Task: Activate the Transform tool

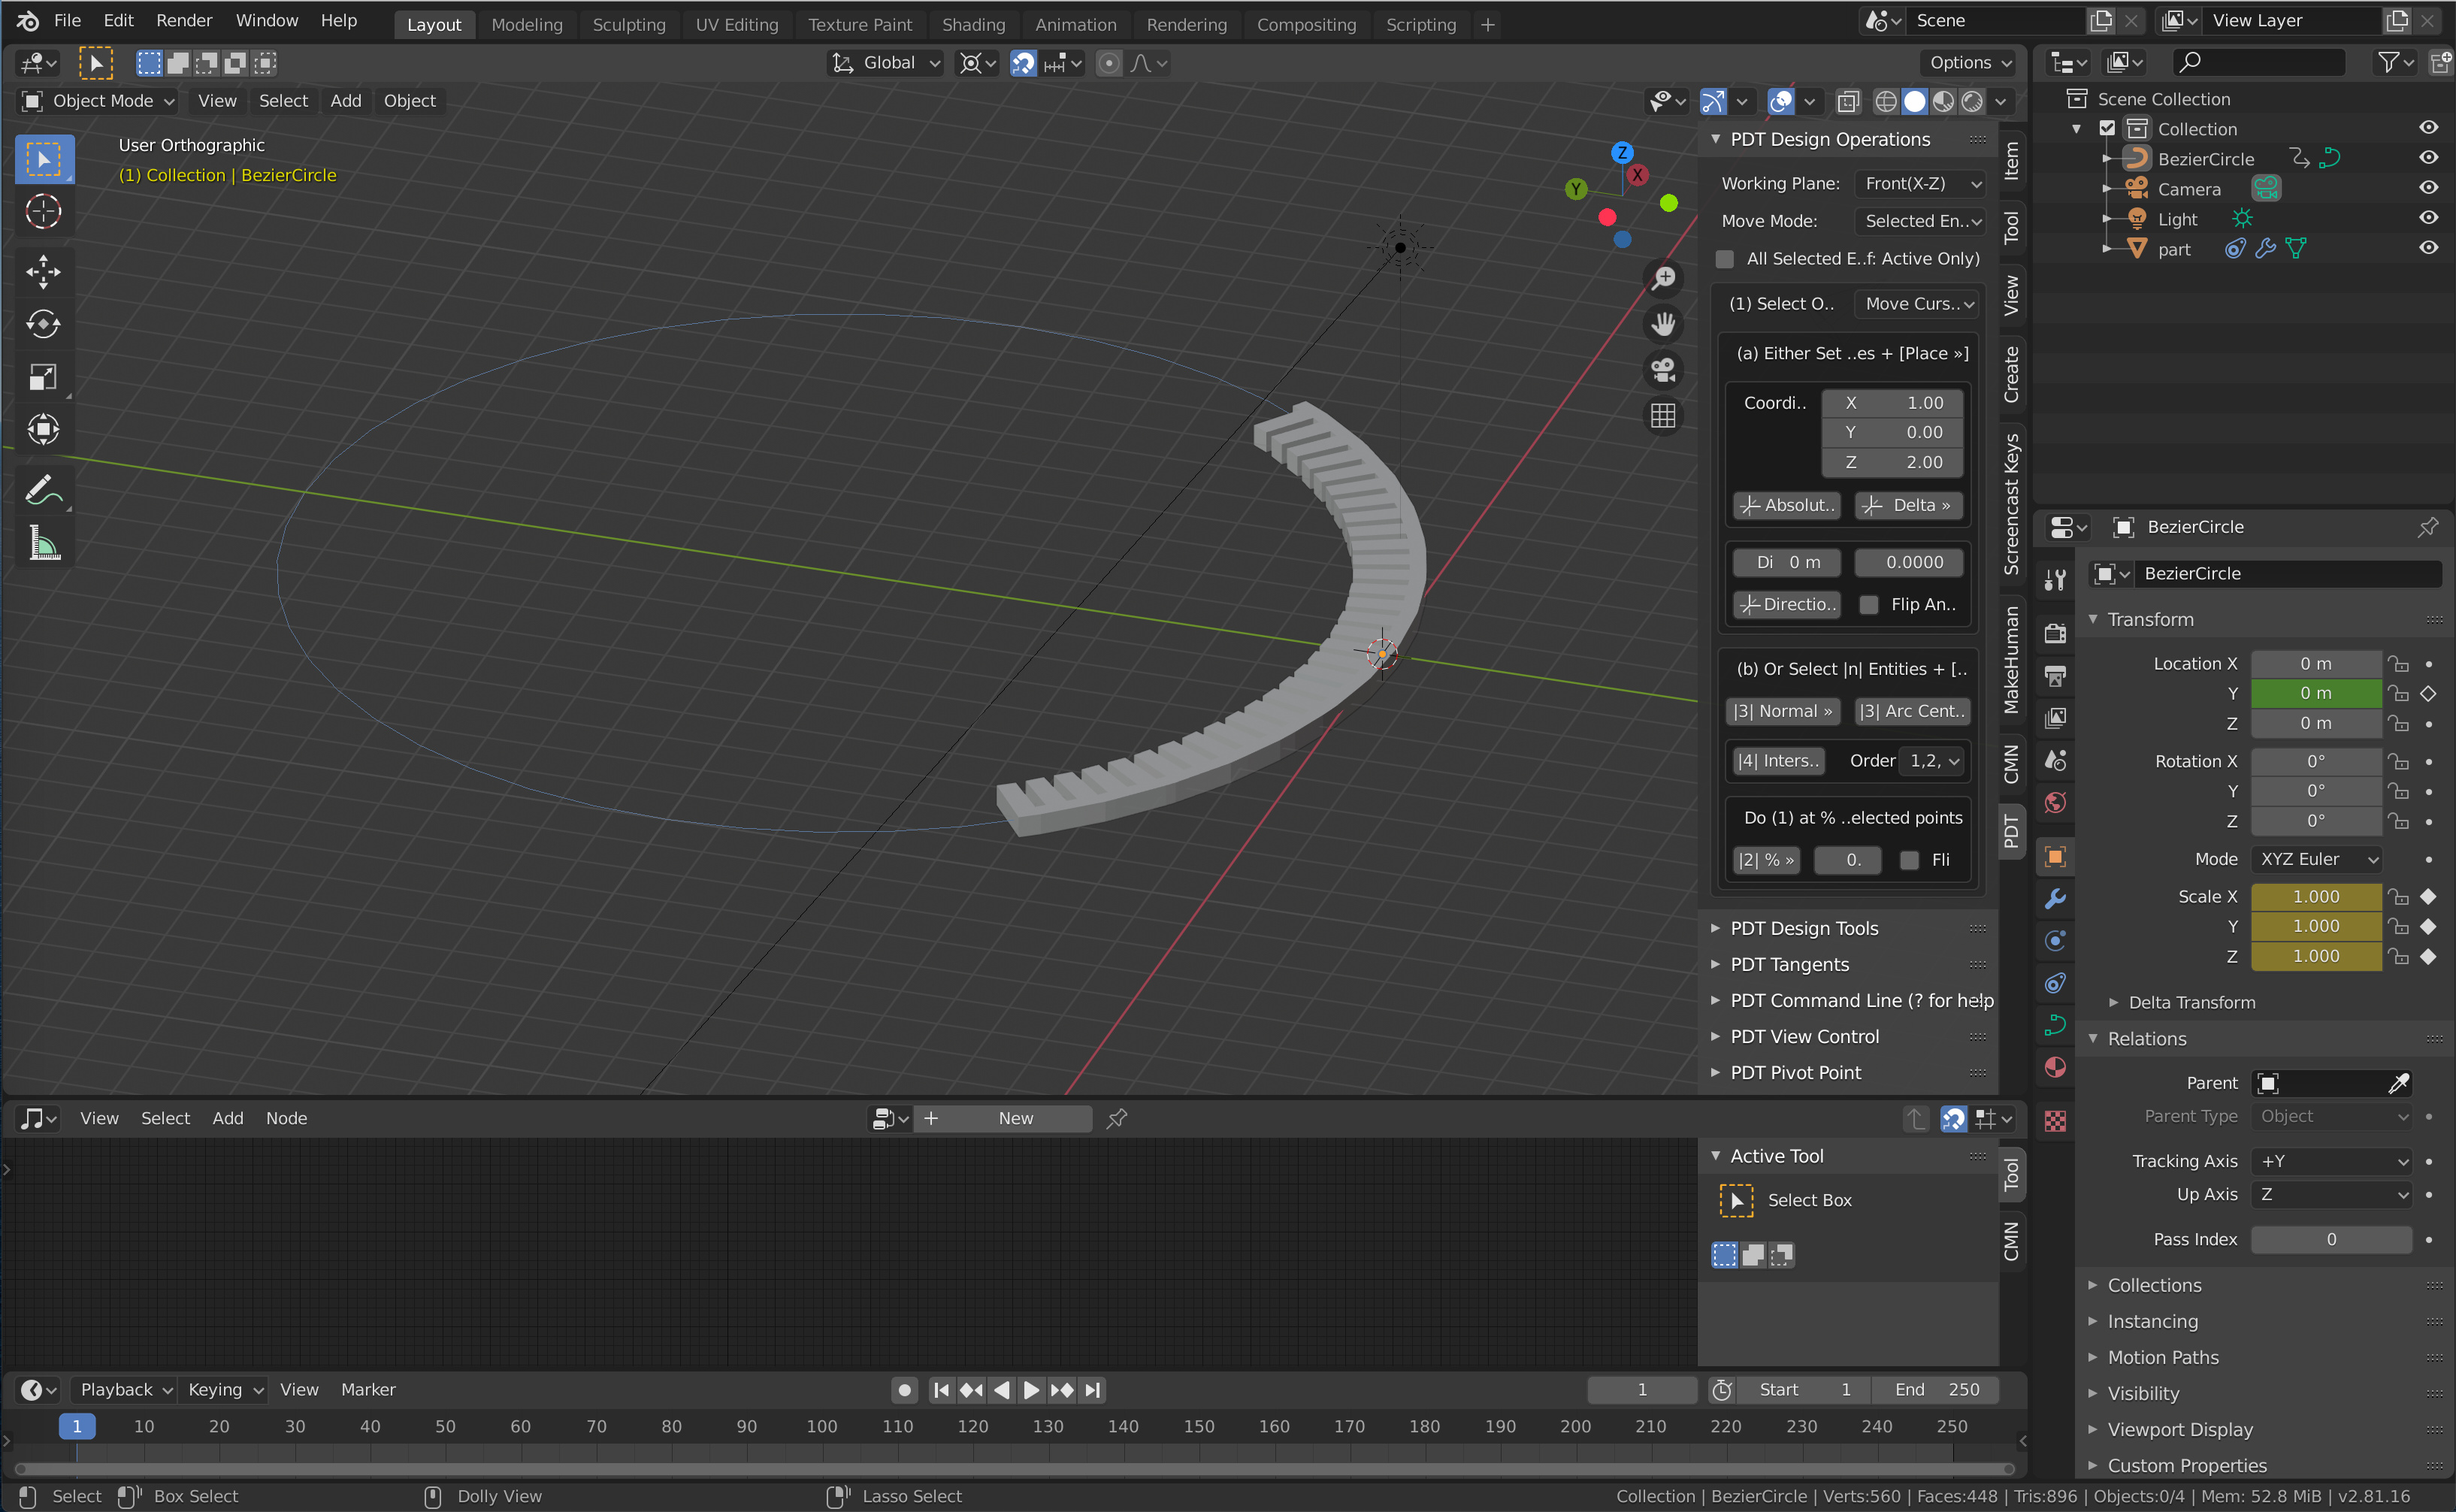Action: tap(43, 430)
